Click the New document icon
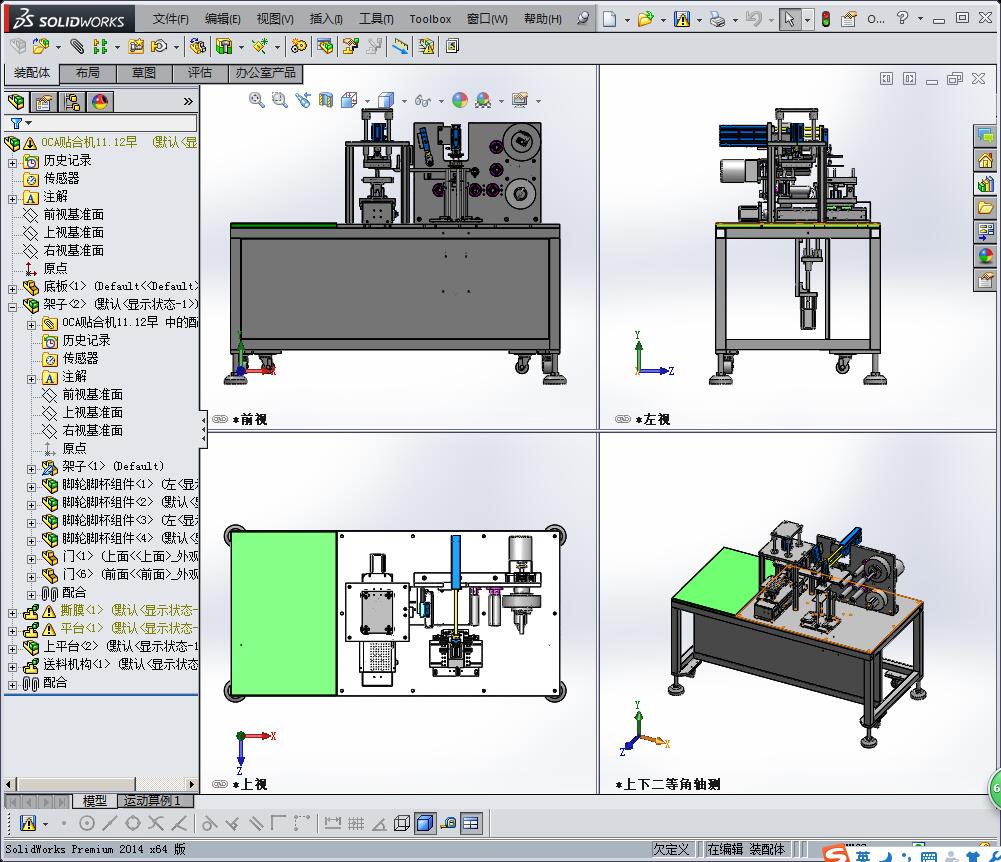 [610, 19]
